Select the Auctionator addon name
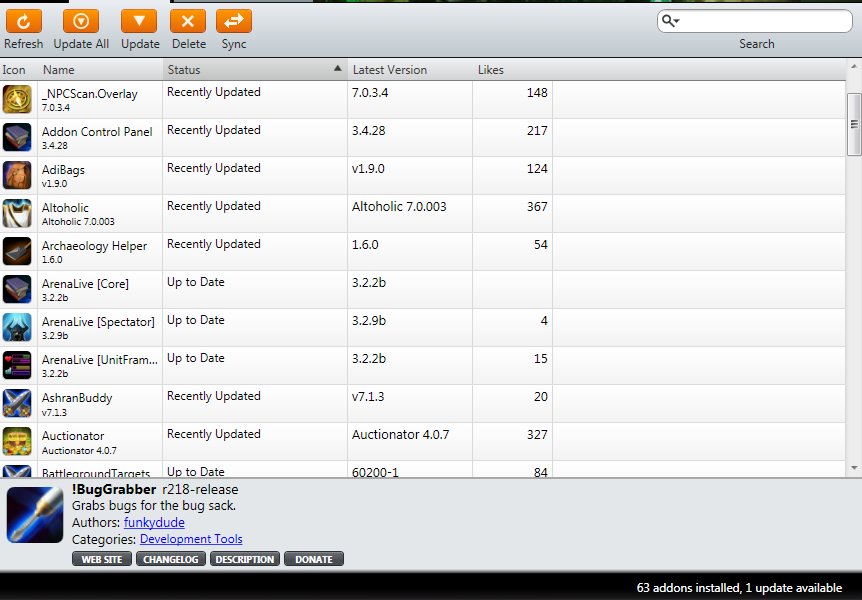This screenshot has height=600, width=862. pos(73,436)
